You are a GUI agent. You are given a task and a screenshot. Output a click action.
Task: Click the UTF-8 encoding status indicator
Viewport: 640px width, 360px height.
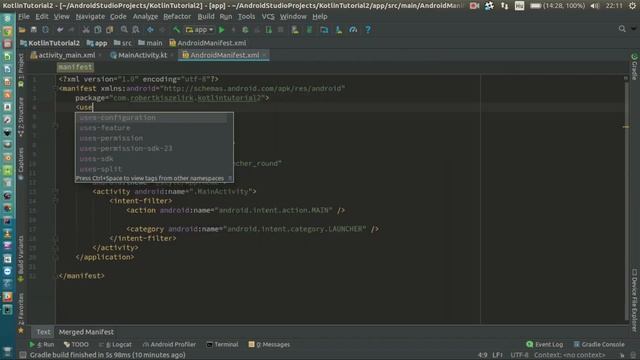point(519,355)
